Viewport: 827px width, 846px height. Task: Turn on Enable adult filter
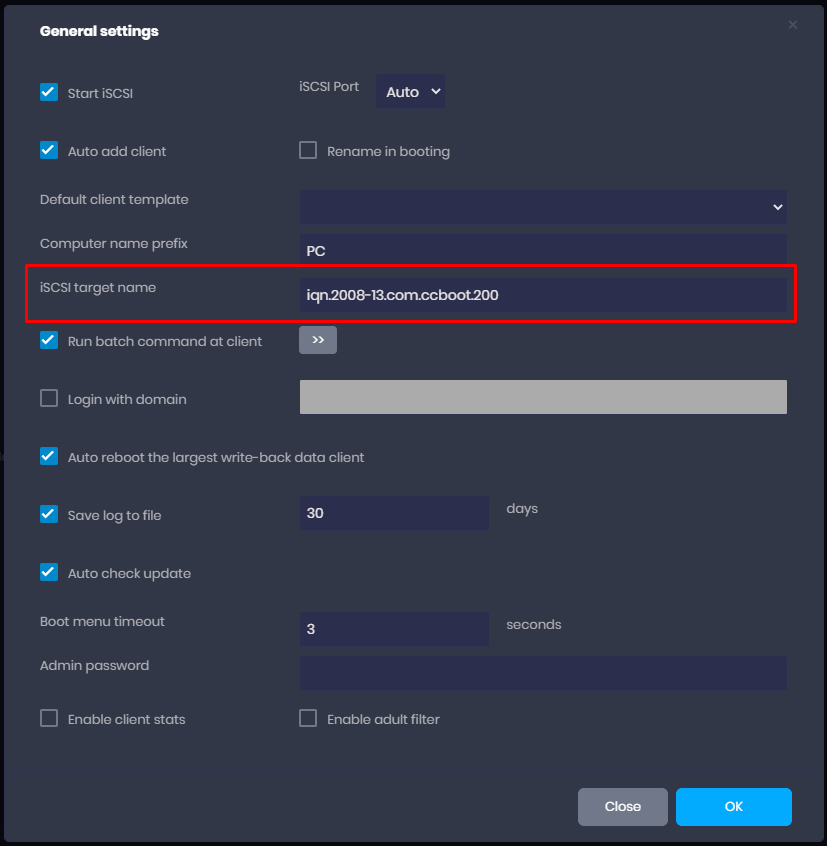308,719
